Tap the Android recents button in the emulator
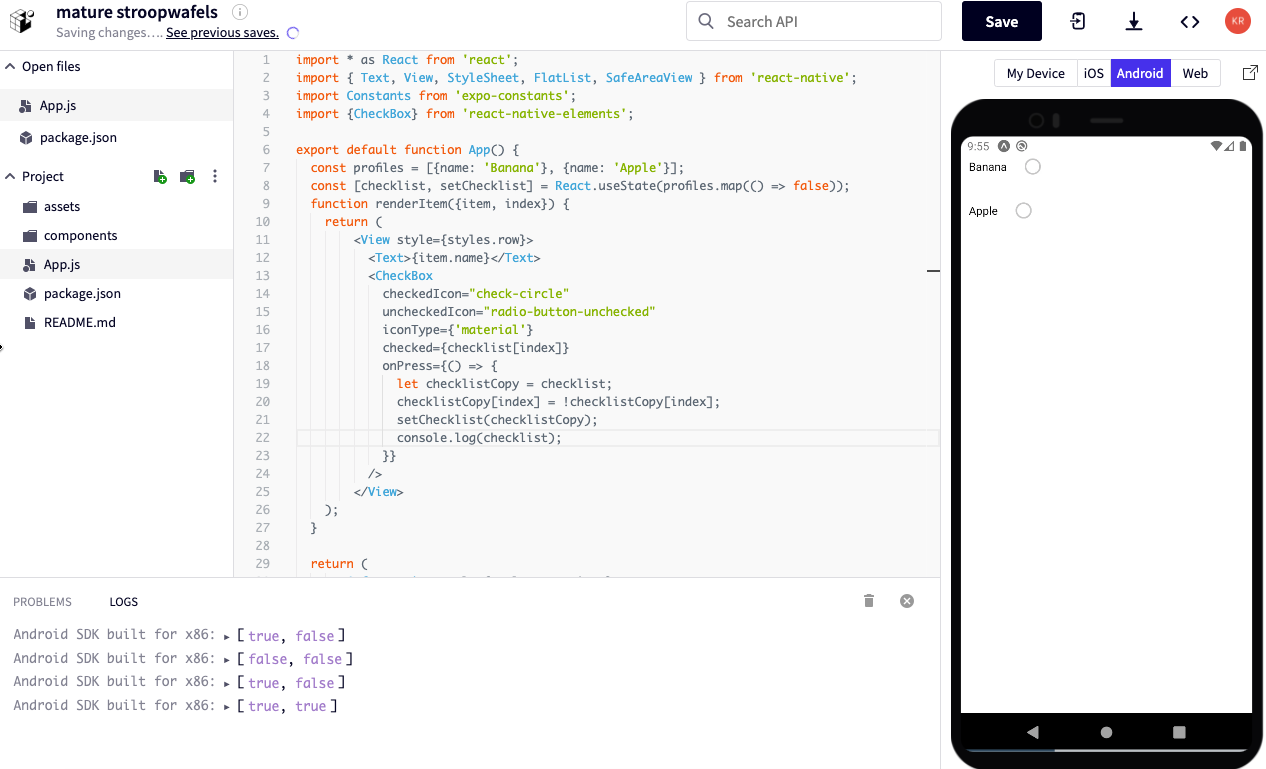The height and width of the screenshot is (769, 1266). [1179, 732]
